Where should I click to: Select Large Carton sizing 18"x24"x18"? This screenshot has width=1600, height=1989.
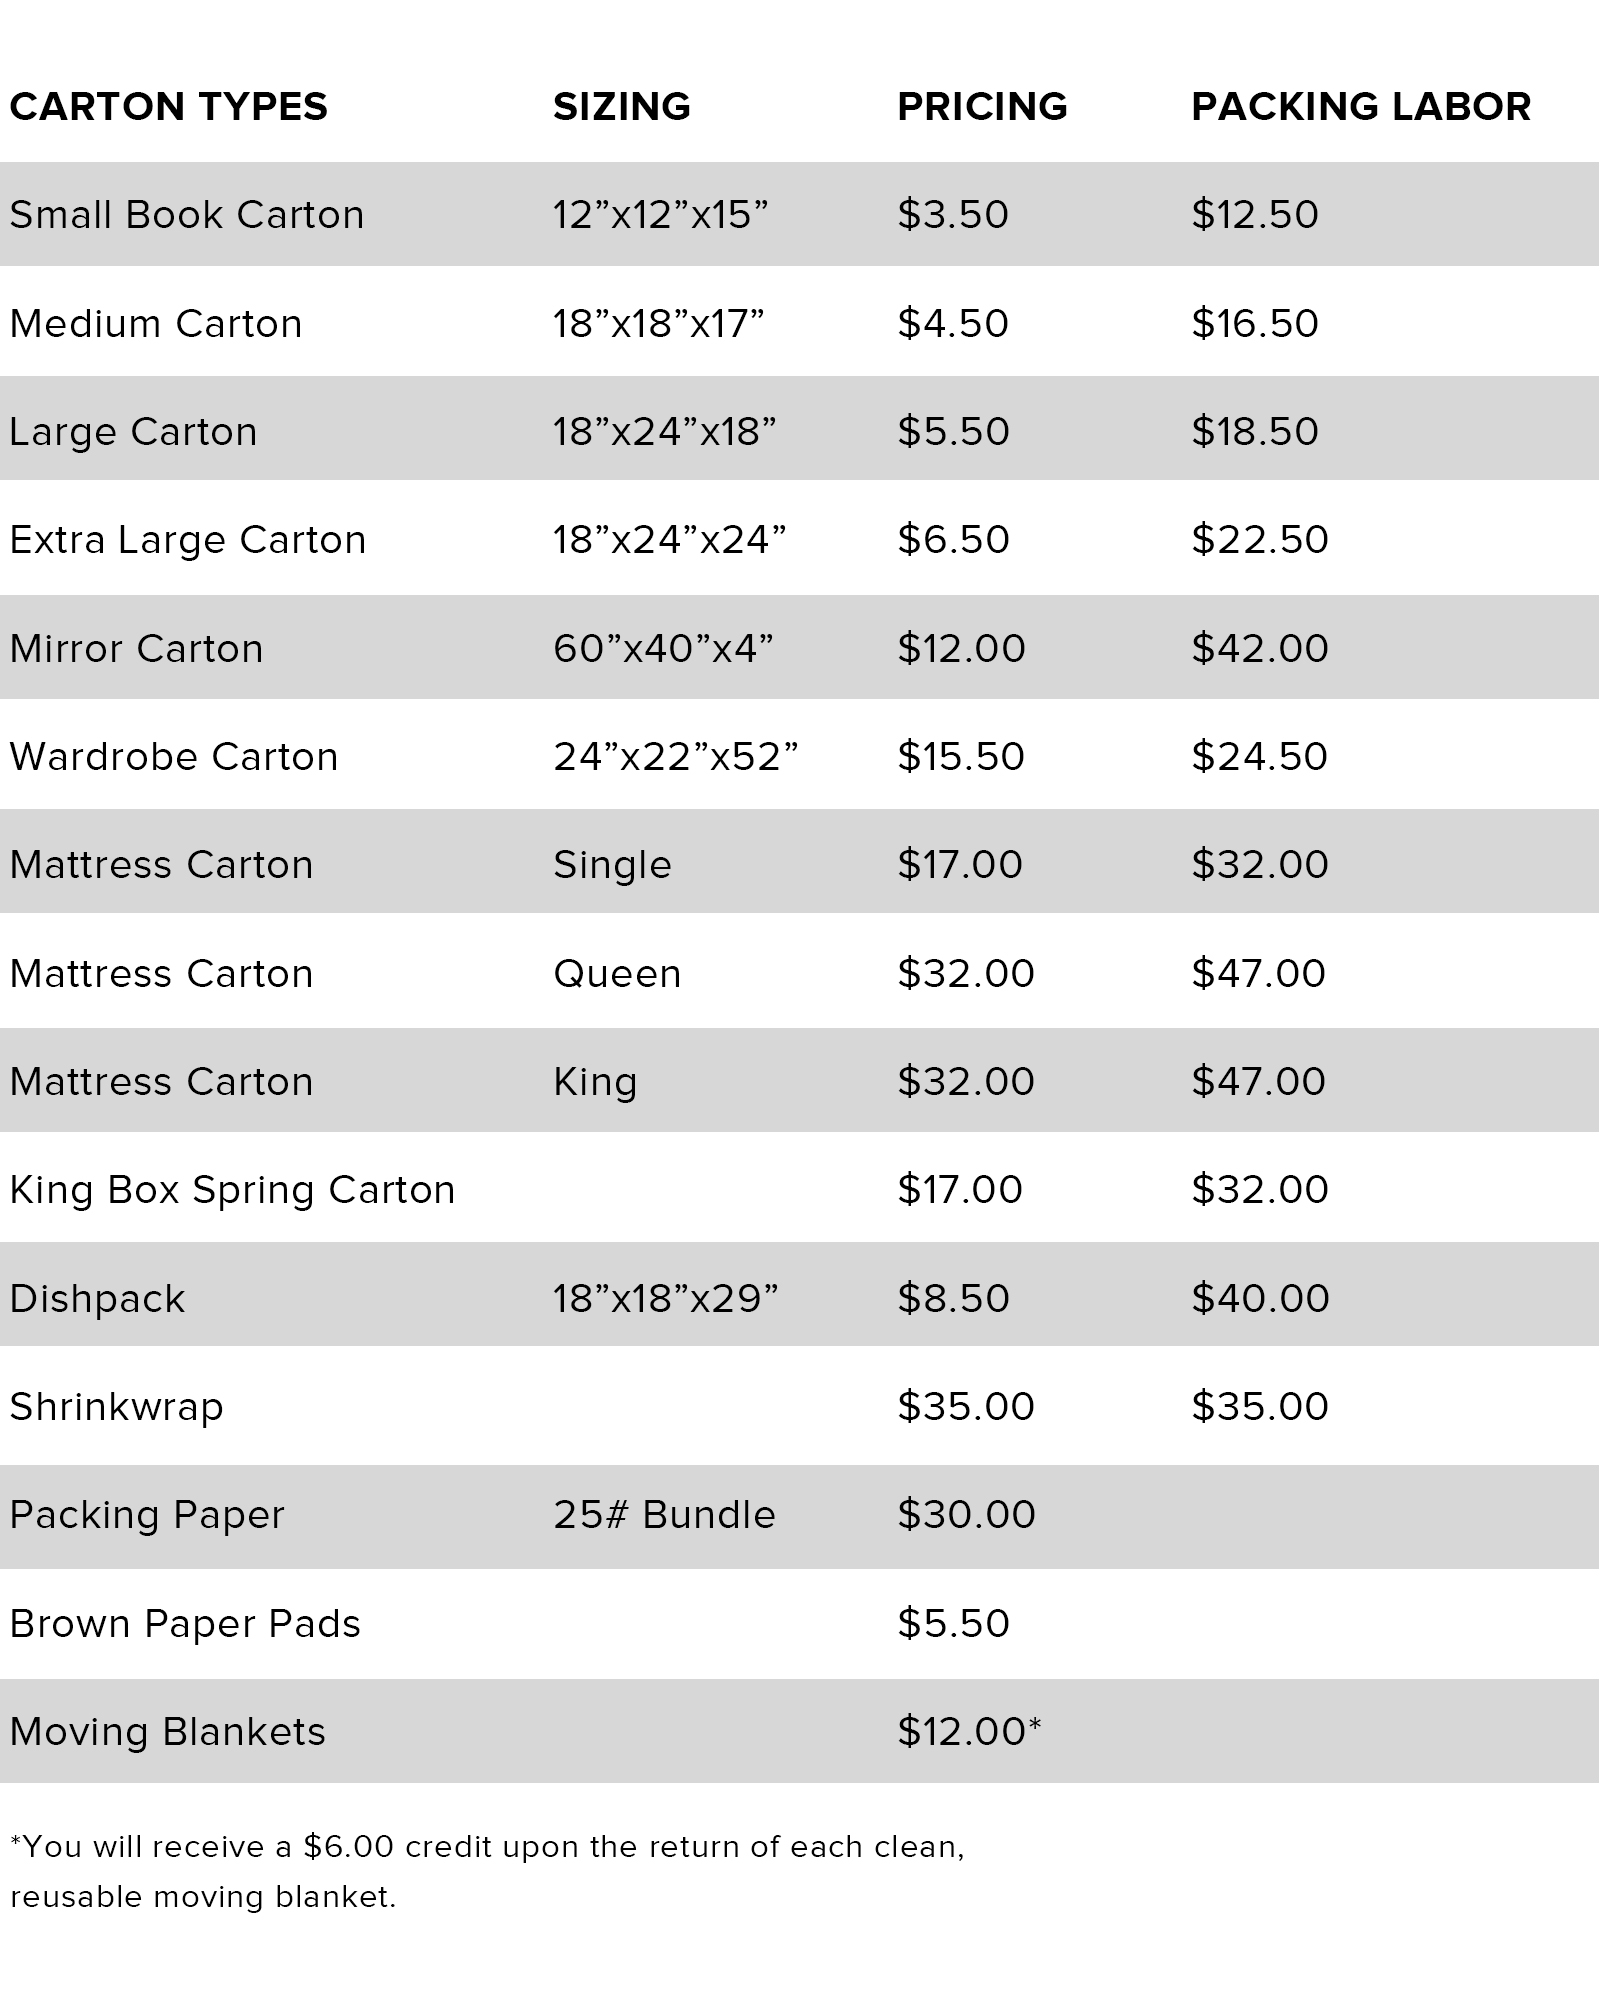click(665, 432)
